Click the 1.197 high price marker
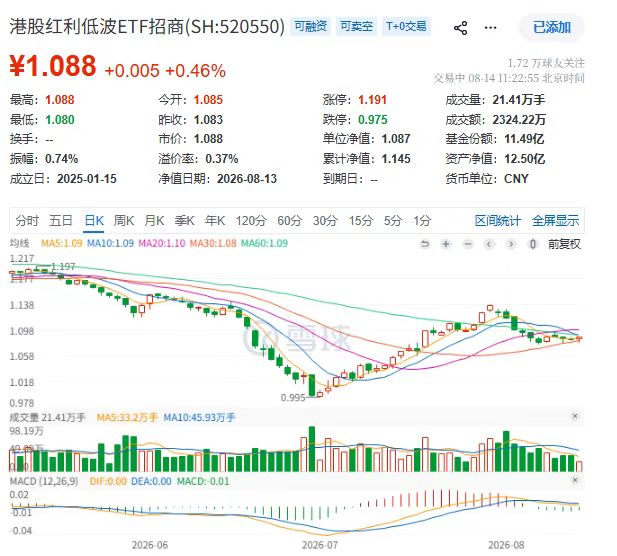The width and height of the screenshot is (617, 556). (63, 267)
